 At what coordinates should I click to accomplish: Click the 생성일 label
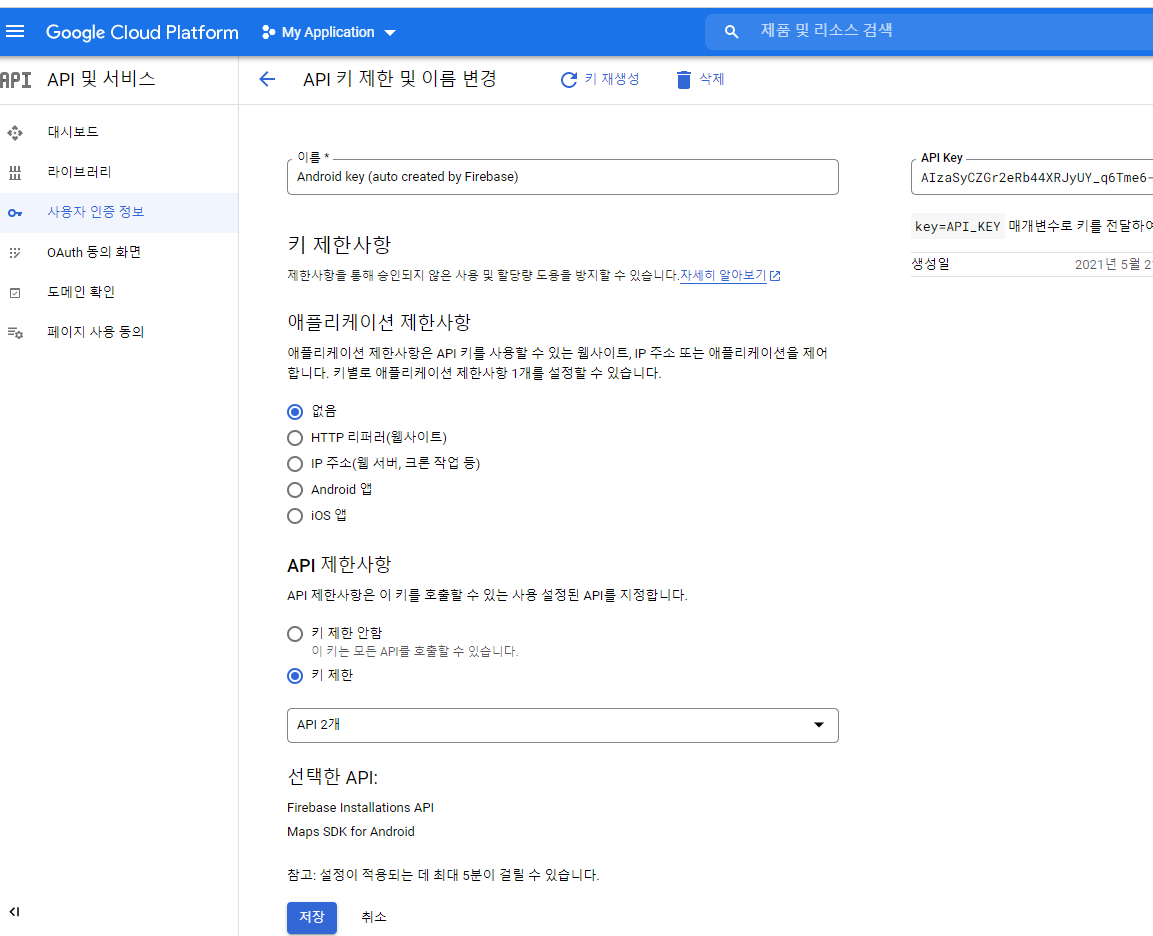[x=931, y=264]
